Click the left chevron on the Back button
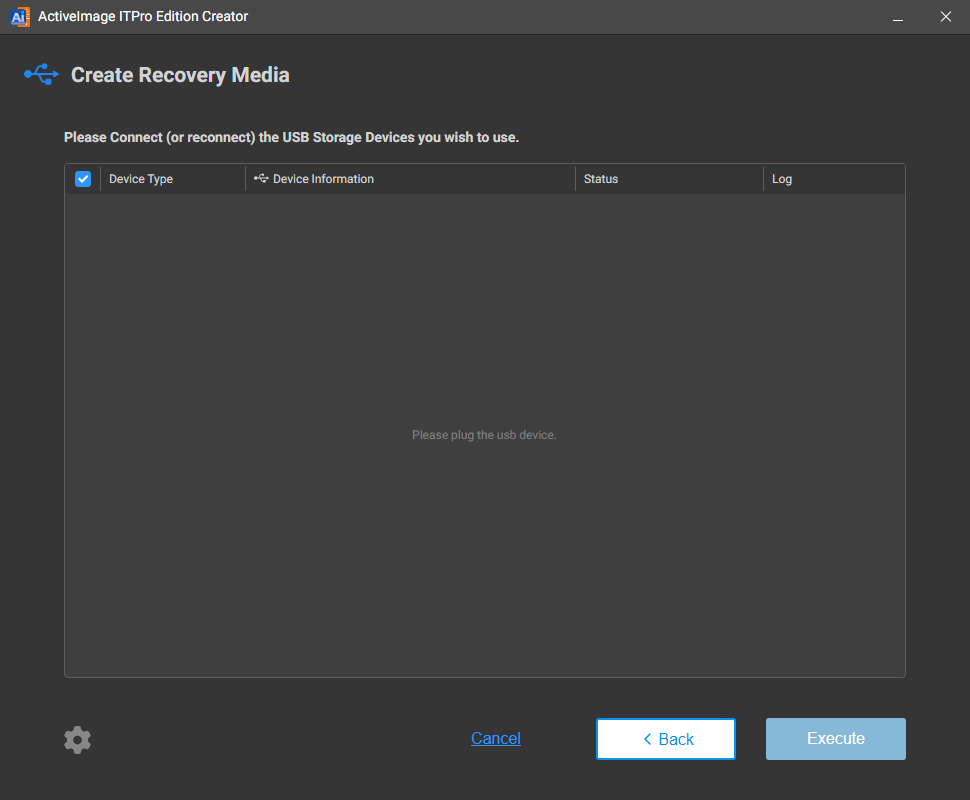The height and width of the screenshot is (800, 970). [x=647, y=739]
